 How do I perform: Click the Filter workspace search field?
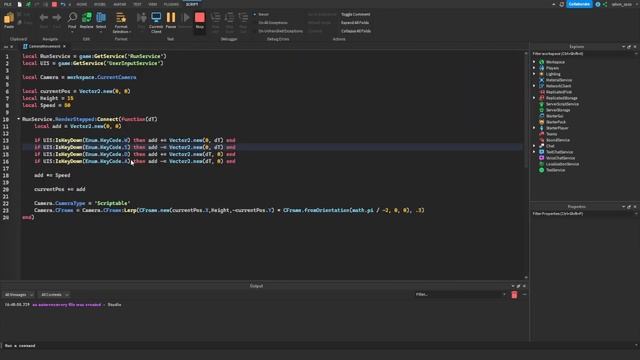pos(584,54)
